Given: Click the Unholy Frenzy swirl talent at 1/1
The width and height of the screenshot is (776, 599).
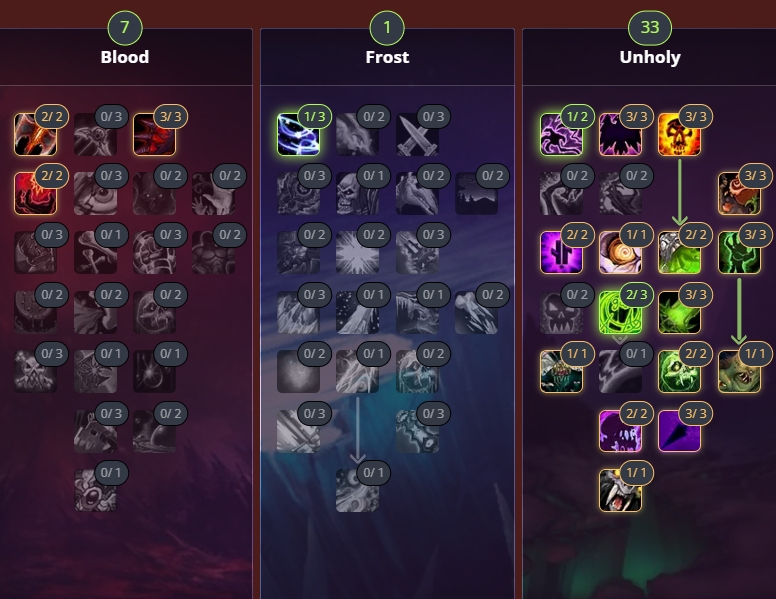Looking at the screenshot, I should [x=620, y=252].
